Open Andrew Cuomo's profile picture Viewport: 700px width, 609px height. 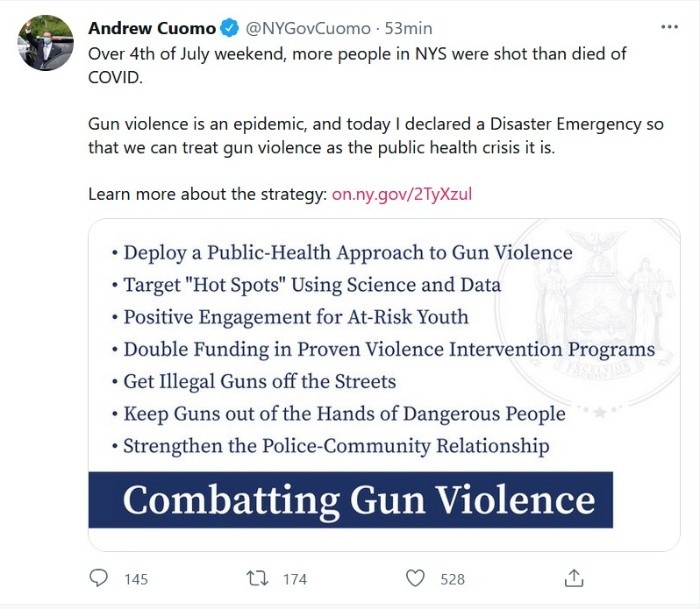point(45,43)
